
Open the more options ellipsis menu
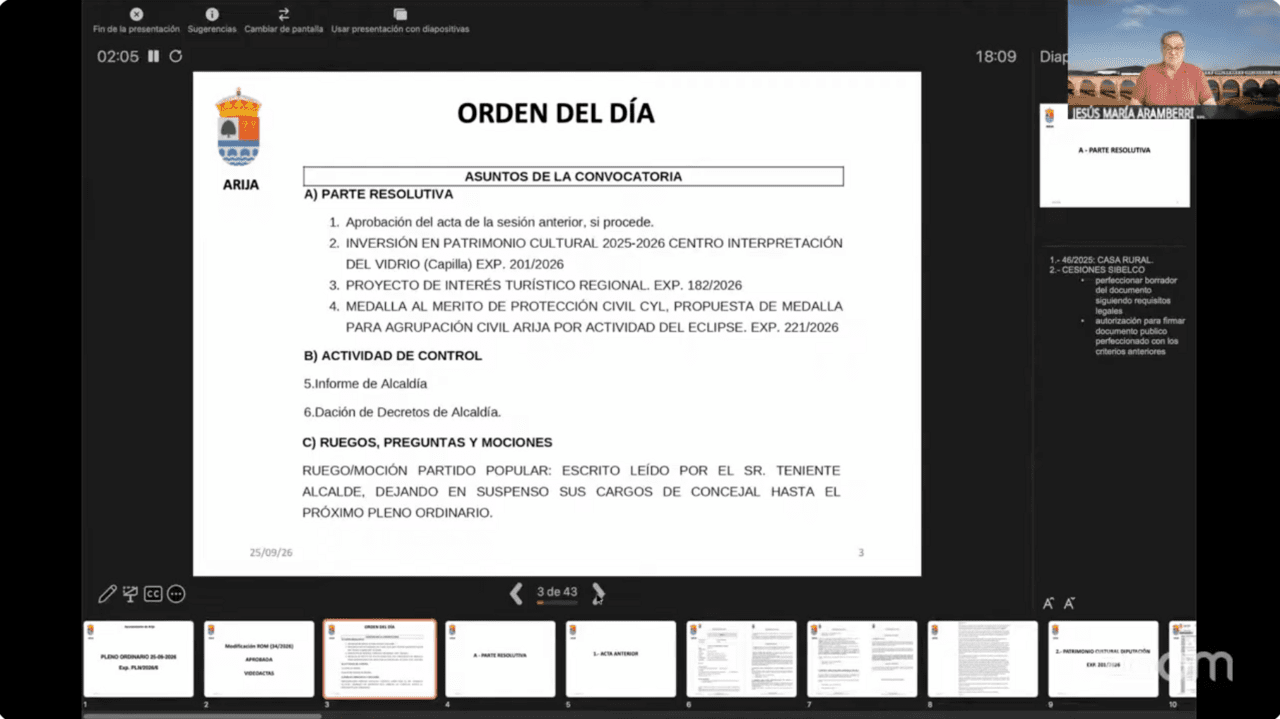(176, 594)
